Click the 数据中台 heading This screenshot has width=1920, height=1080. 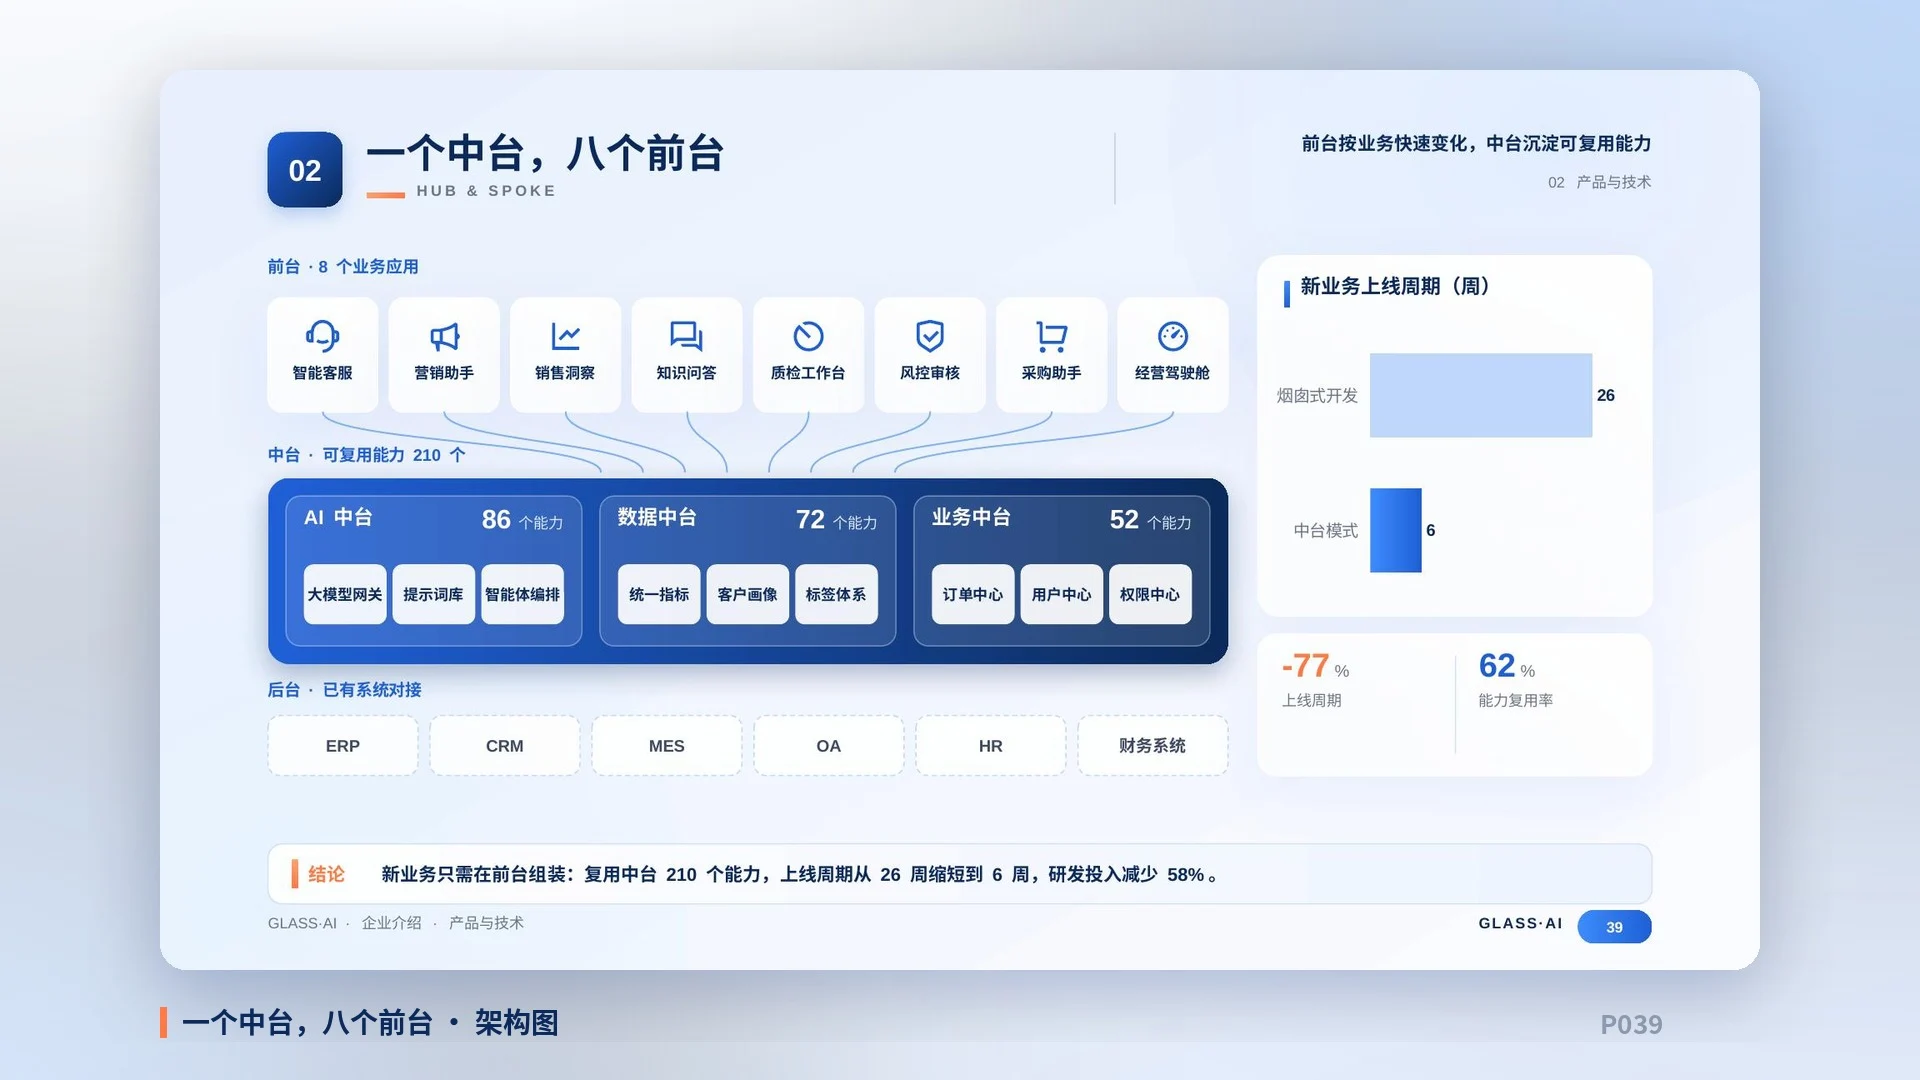click(x=657, y=517)
